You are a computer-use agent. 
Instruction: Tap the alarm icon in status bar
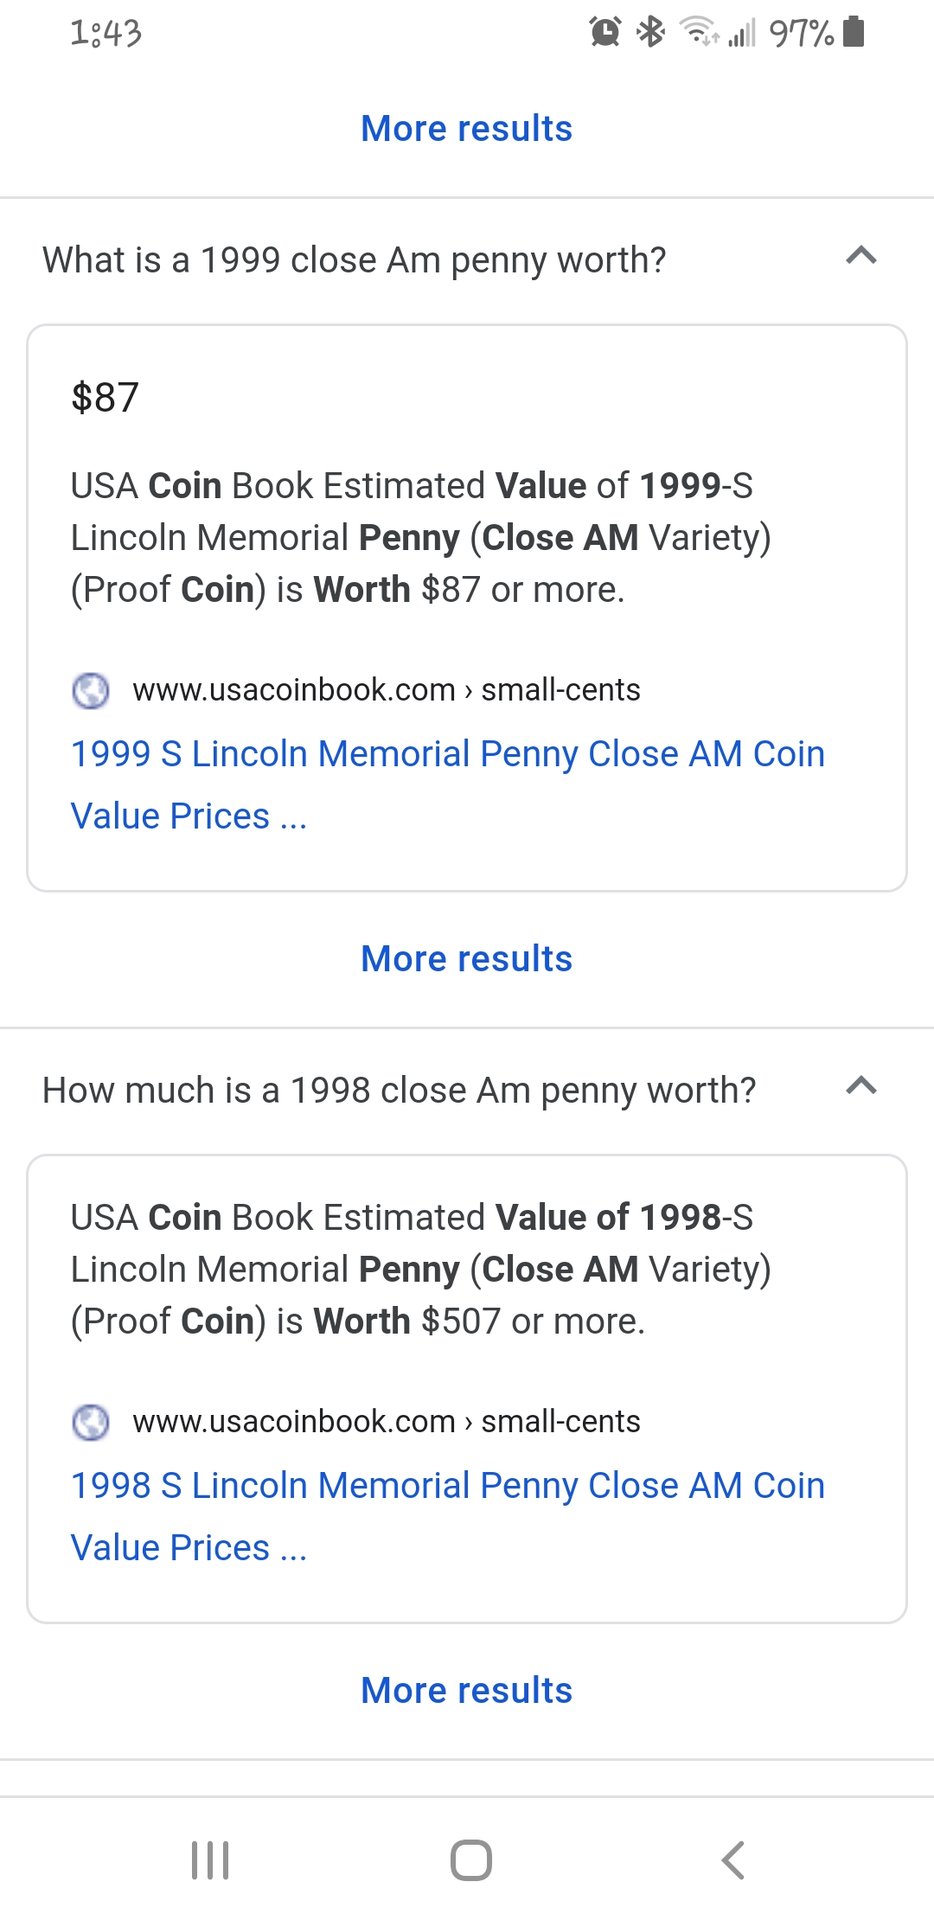point(605,32)
